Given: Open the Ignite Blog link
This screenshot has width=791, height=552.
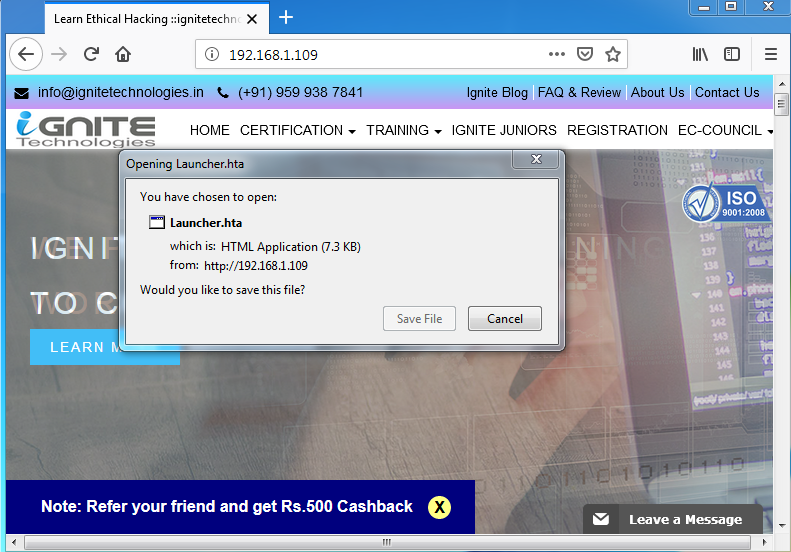Looking at the screenshot, I should click(x=497, y=93).
